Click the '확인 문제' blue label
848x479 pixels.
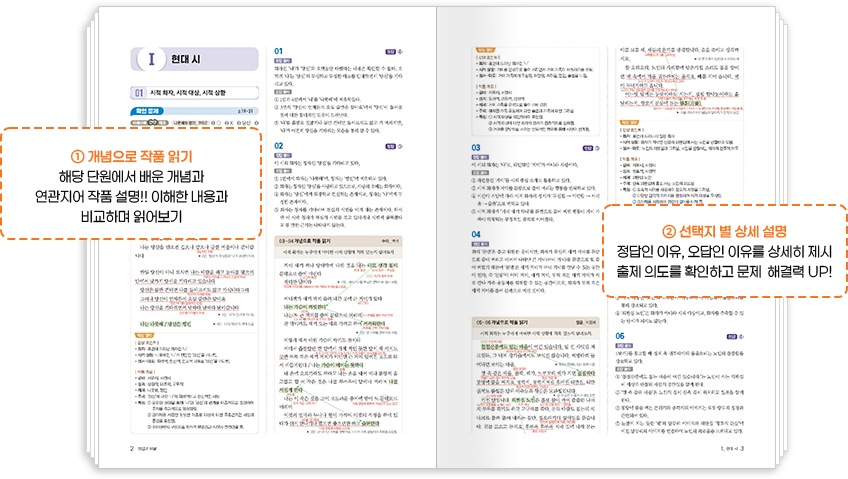coord(148,111)
